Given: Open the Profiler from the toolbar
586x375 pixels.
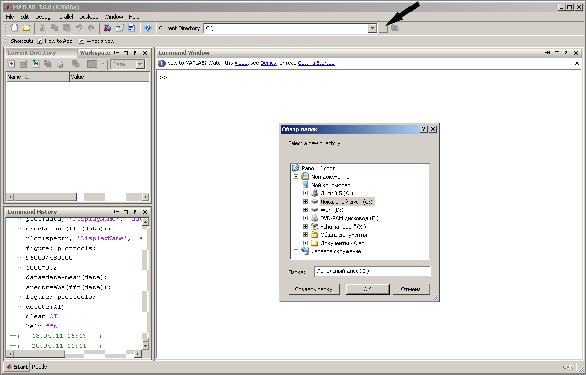Looking at the screenshot, I should point(132,28).
